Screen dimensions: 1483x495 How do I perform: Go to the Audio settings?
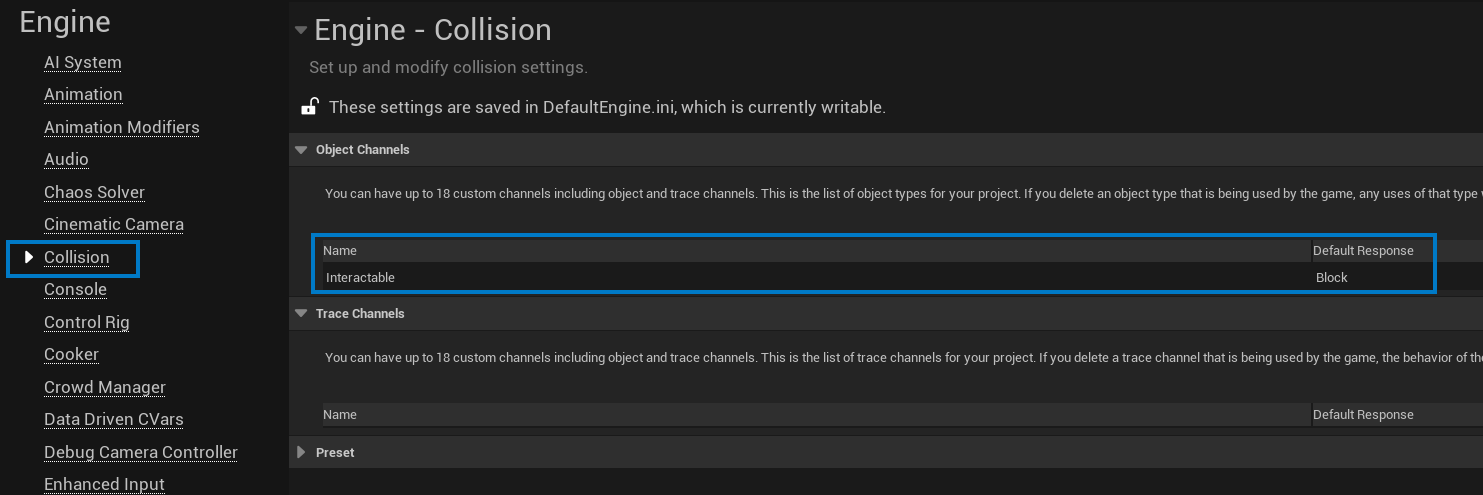click(66, 159)
